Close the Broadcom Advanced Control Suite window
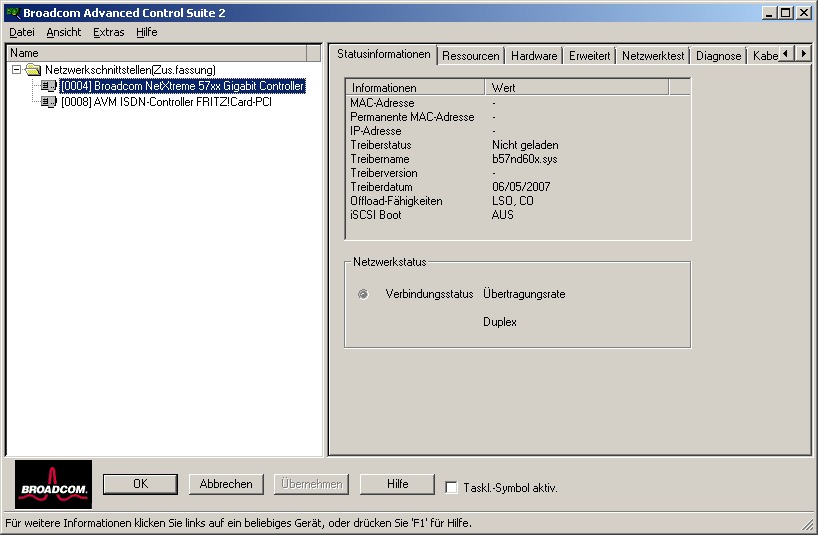 pos(804,13)
